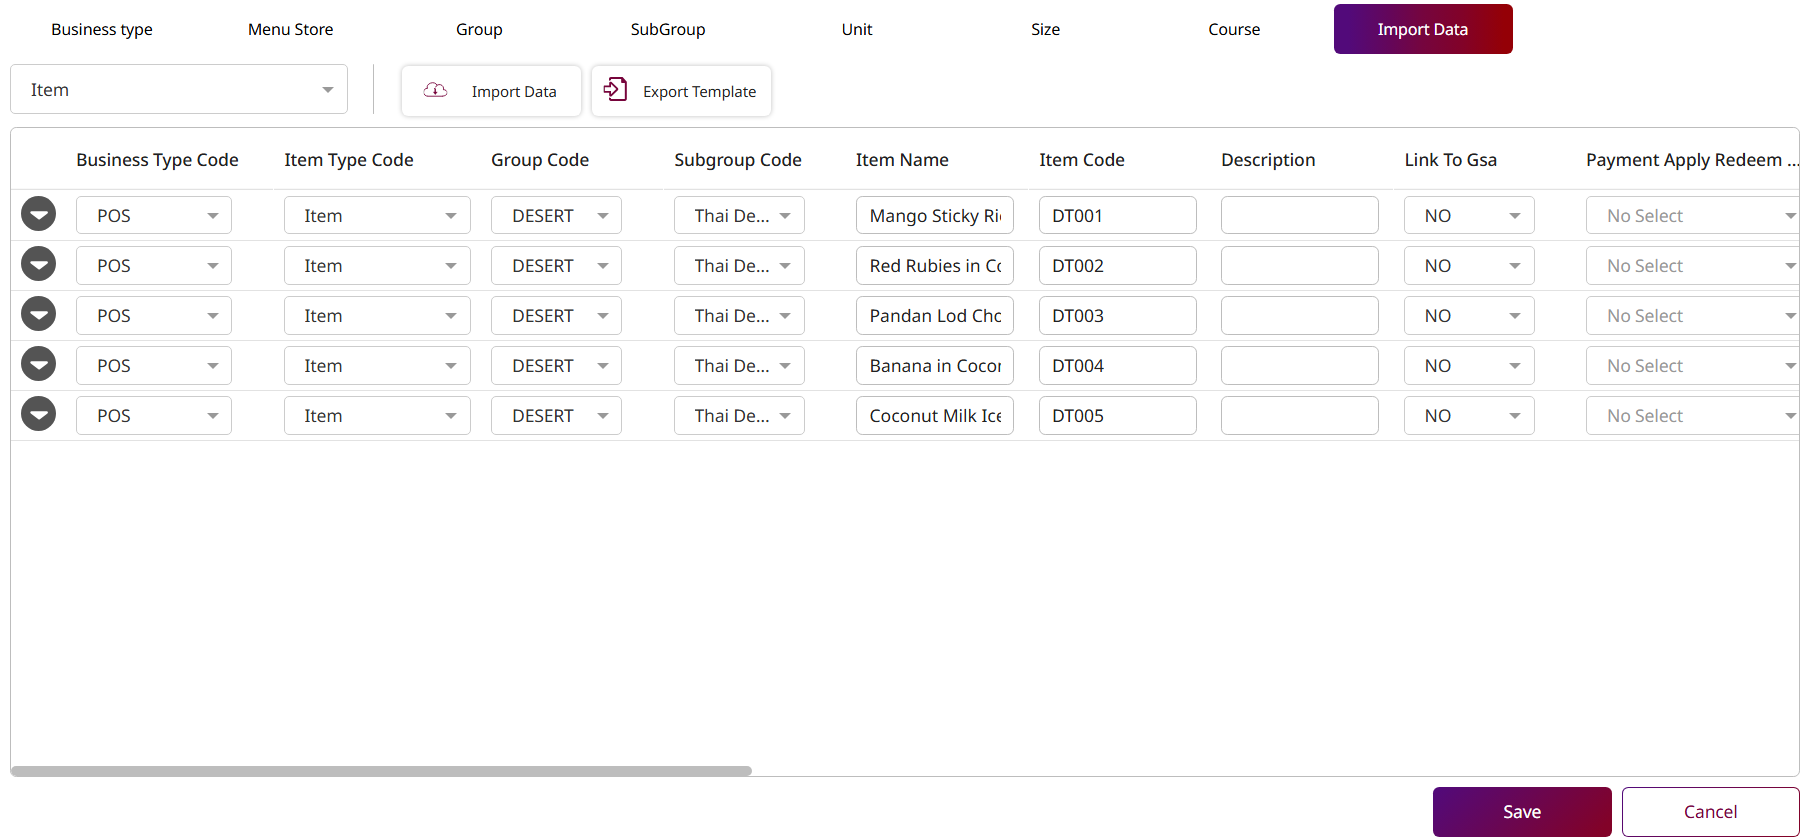
Task: Click the round icon on the Pandan Lod row
Action: (x=39, y=315)
